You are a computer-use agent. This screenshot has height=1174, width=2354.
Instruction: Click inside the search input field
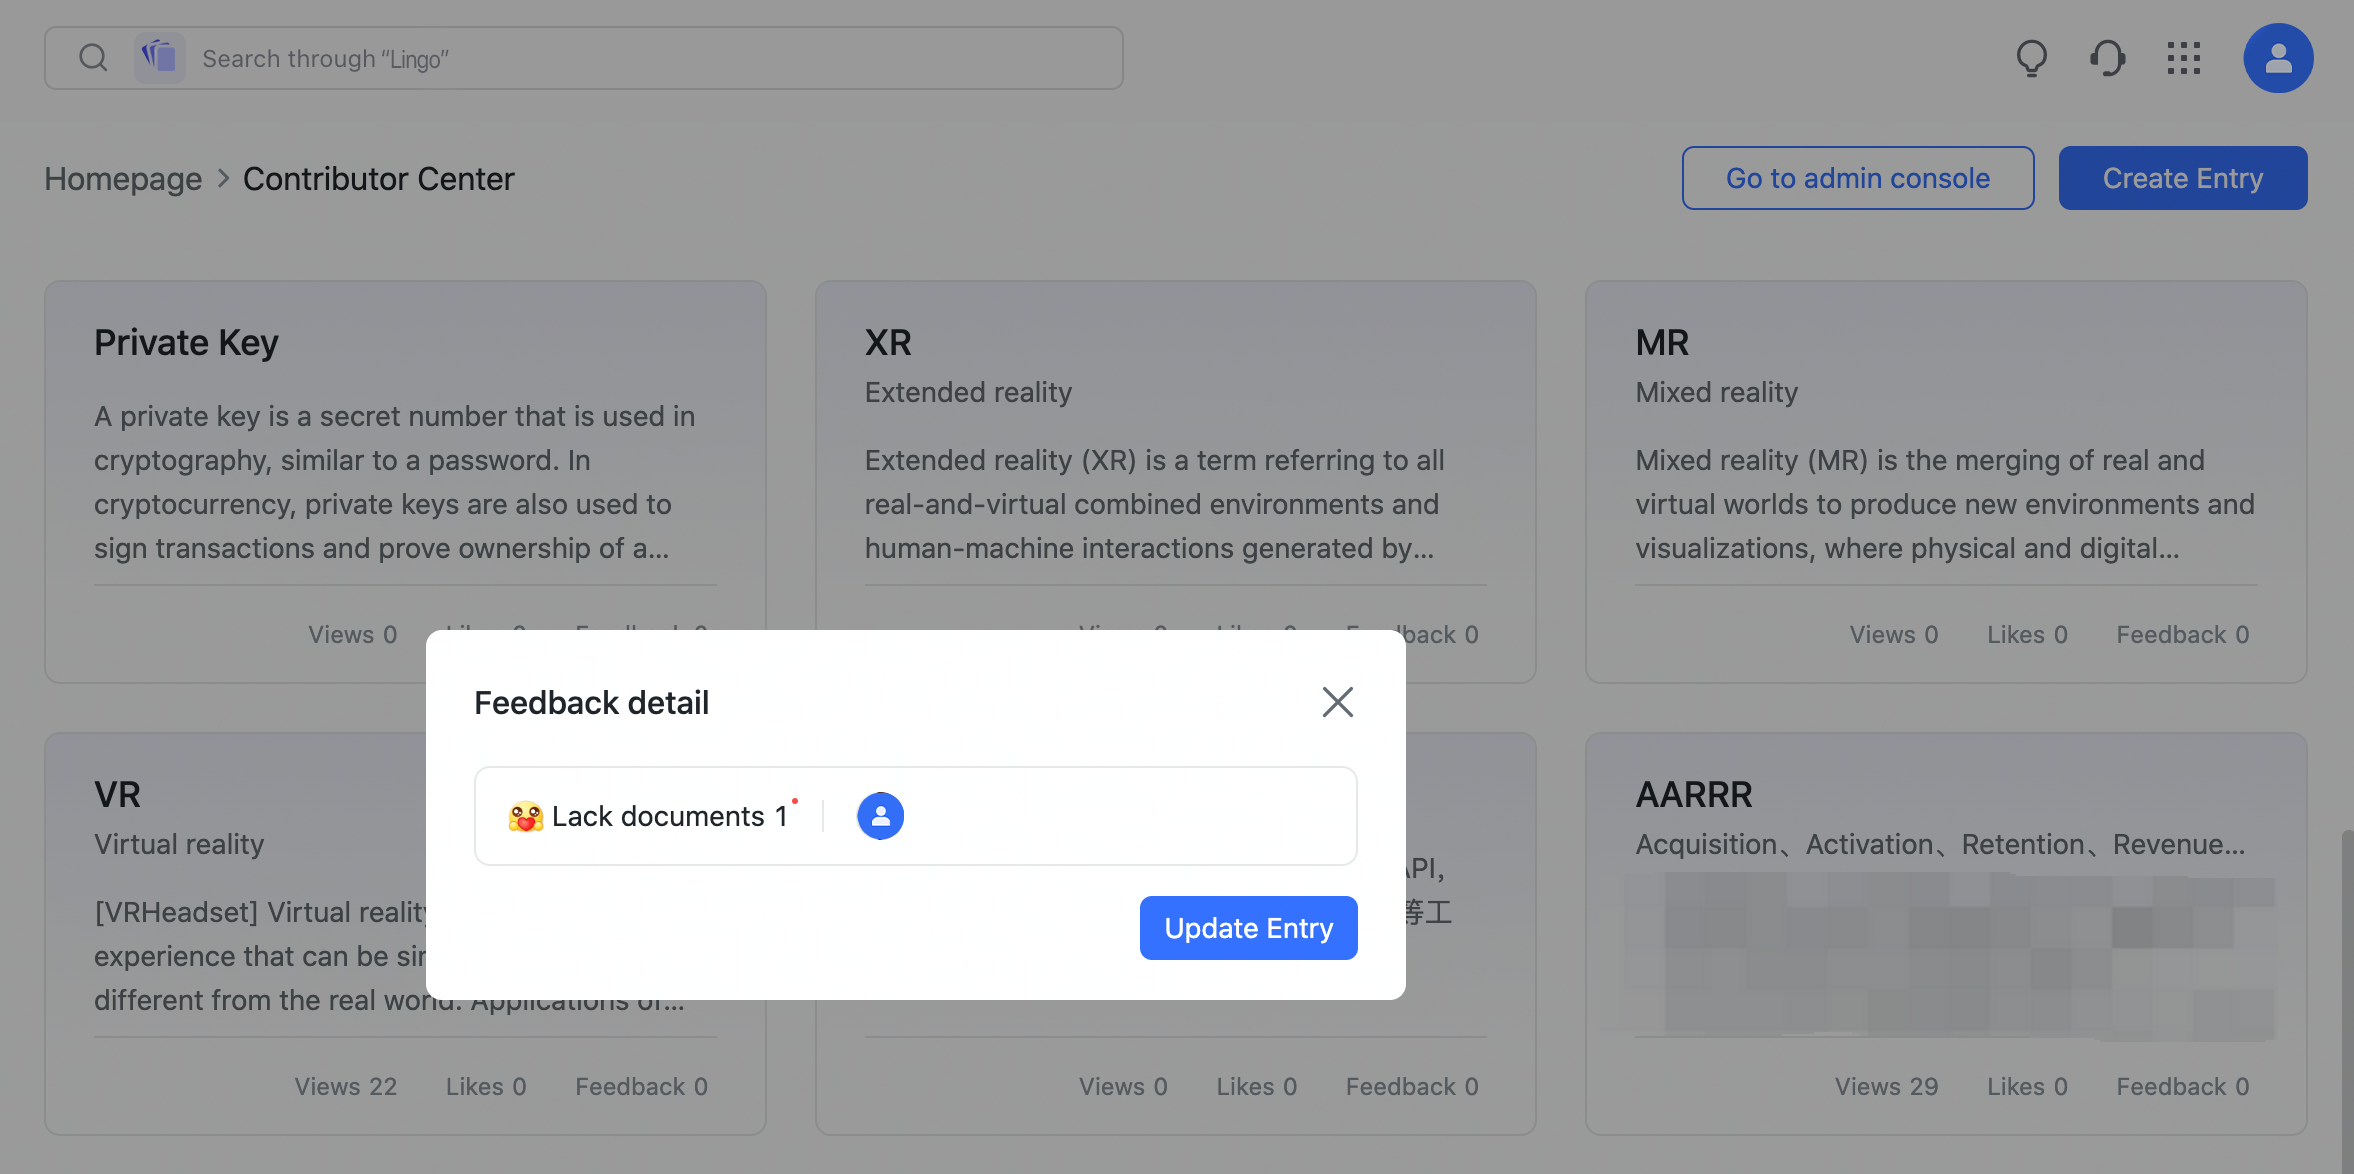[600, 57]
